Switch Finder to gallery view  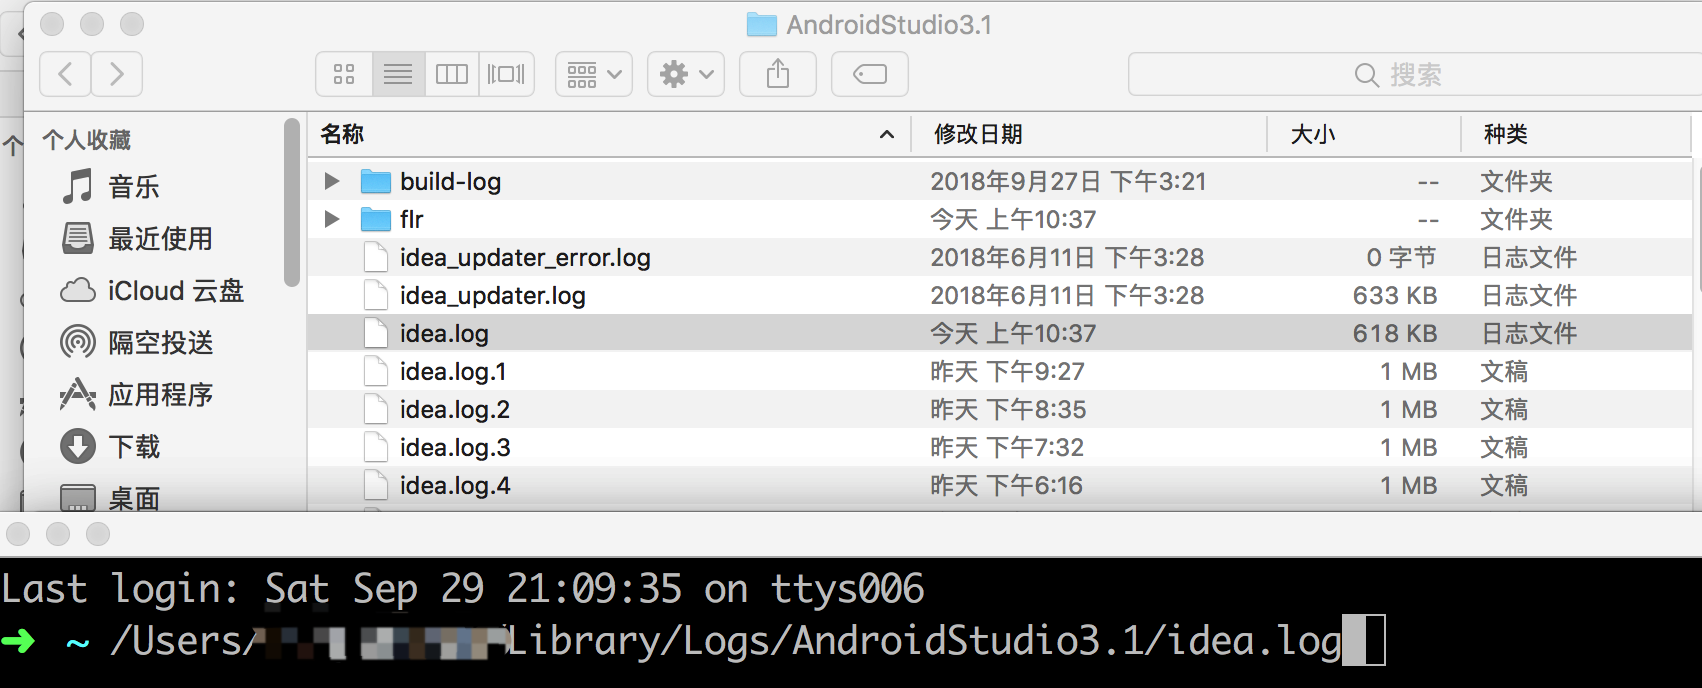(506, 74)
